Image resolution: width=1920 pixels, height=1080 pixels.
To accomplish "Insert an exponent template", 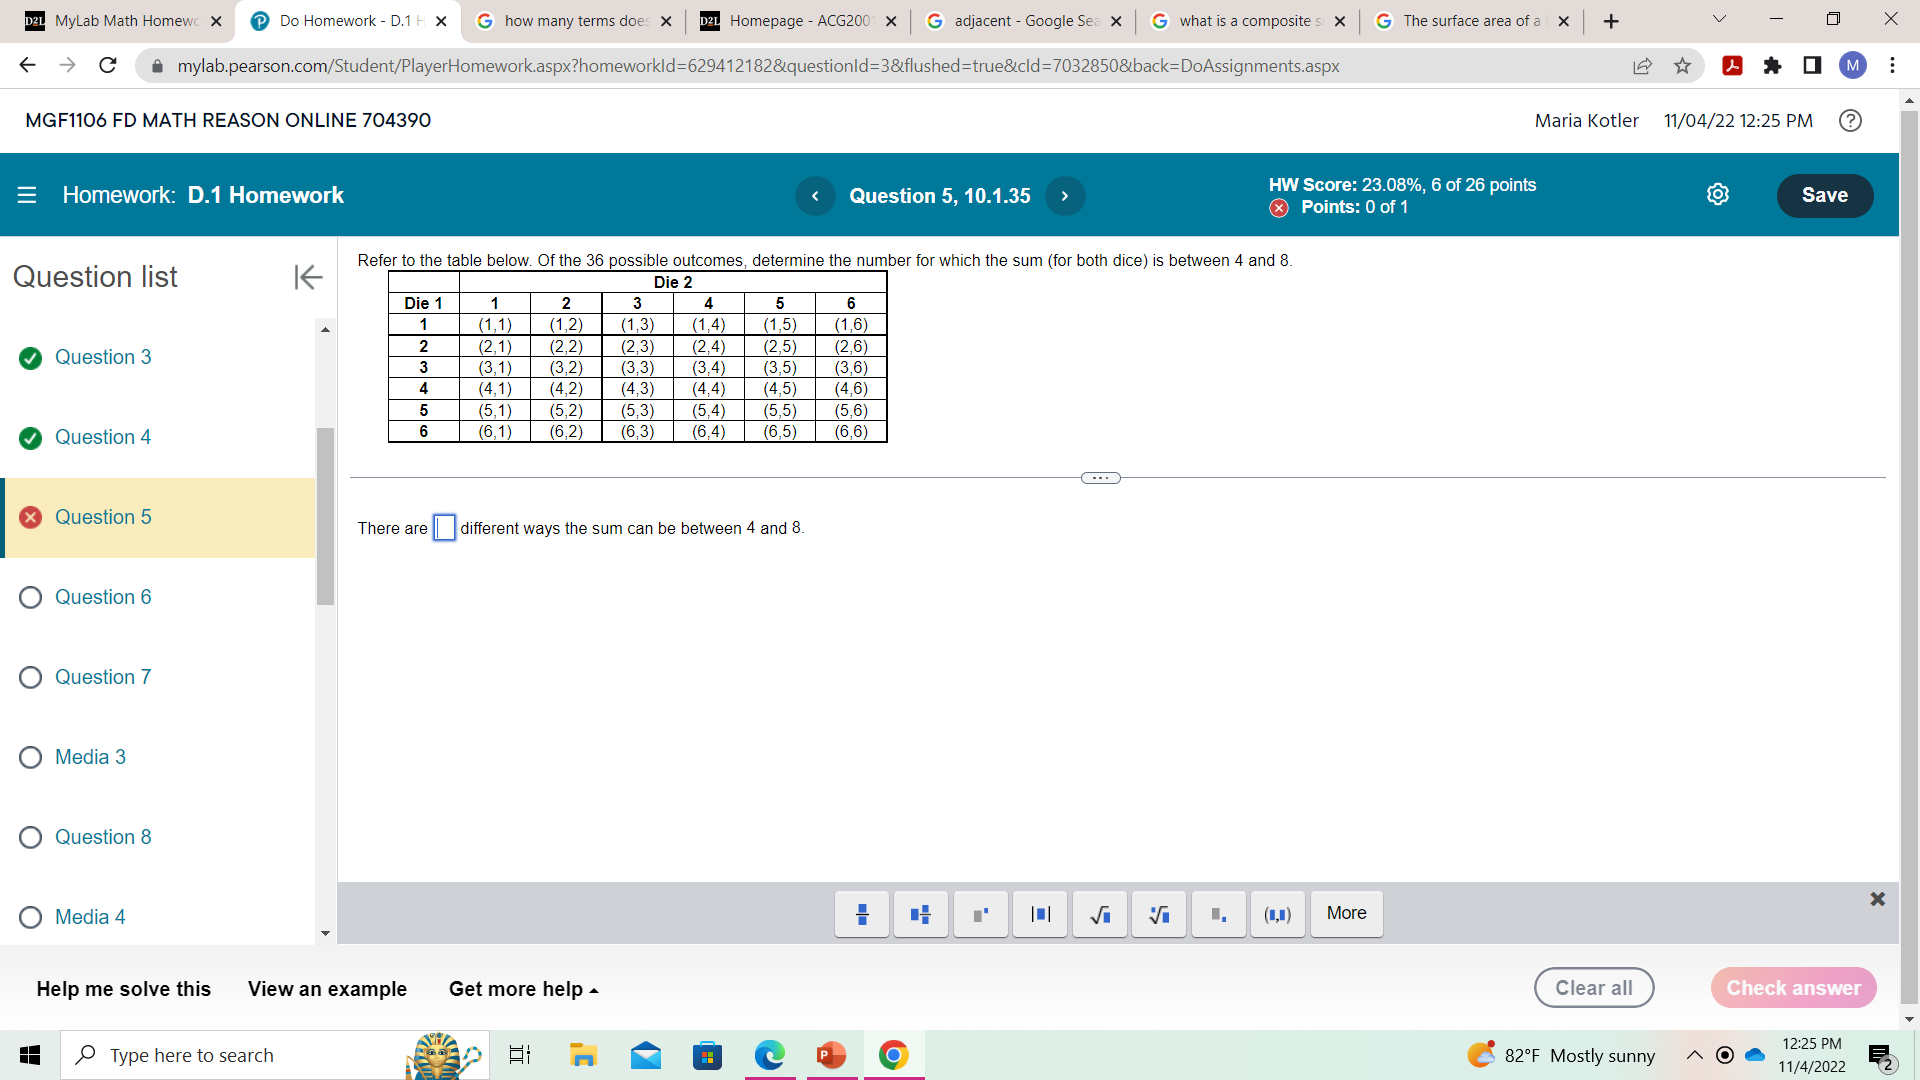I will click(981, 914).
